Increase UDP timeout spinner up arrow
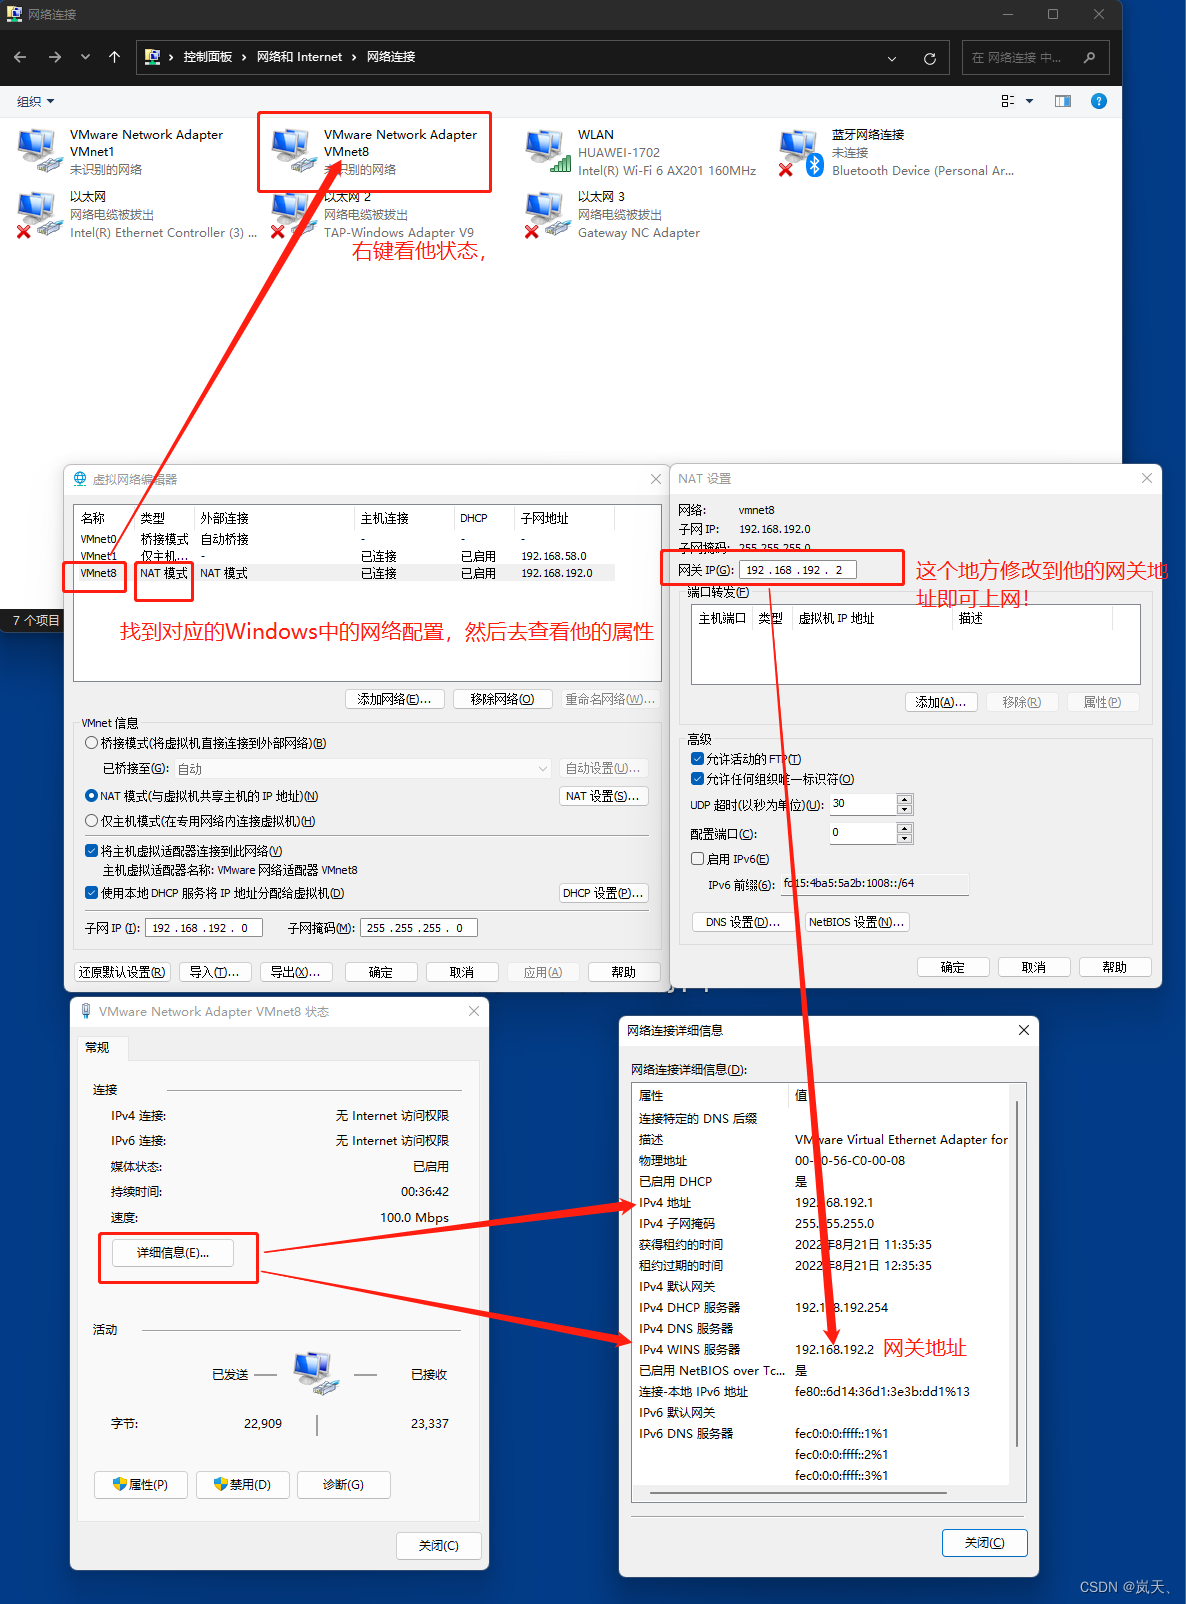The height and width of the screenshot is (1604, 1186). coord(905,799)
